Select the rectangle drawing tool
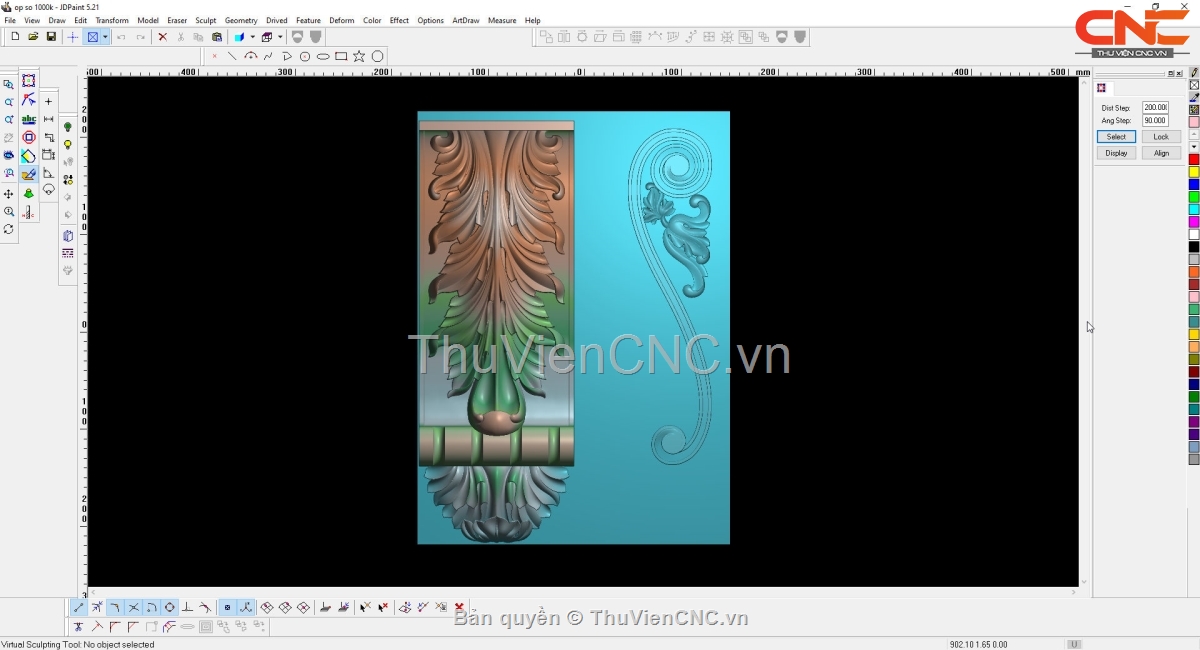Screen dimensions: 1200x650 (341, 57)
